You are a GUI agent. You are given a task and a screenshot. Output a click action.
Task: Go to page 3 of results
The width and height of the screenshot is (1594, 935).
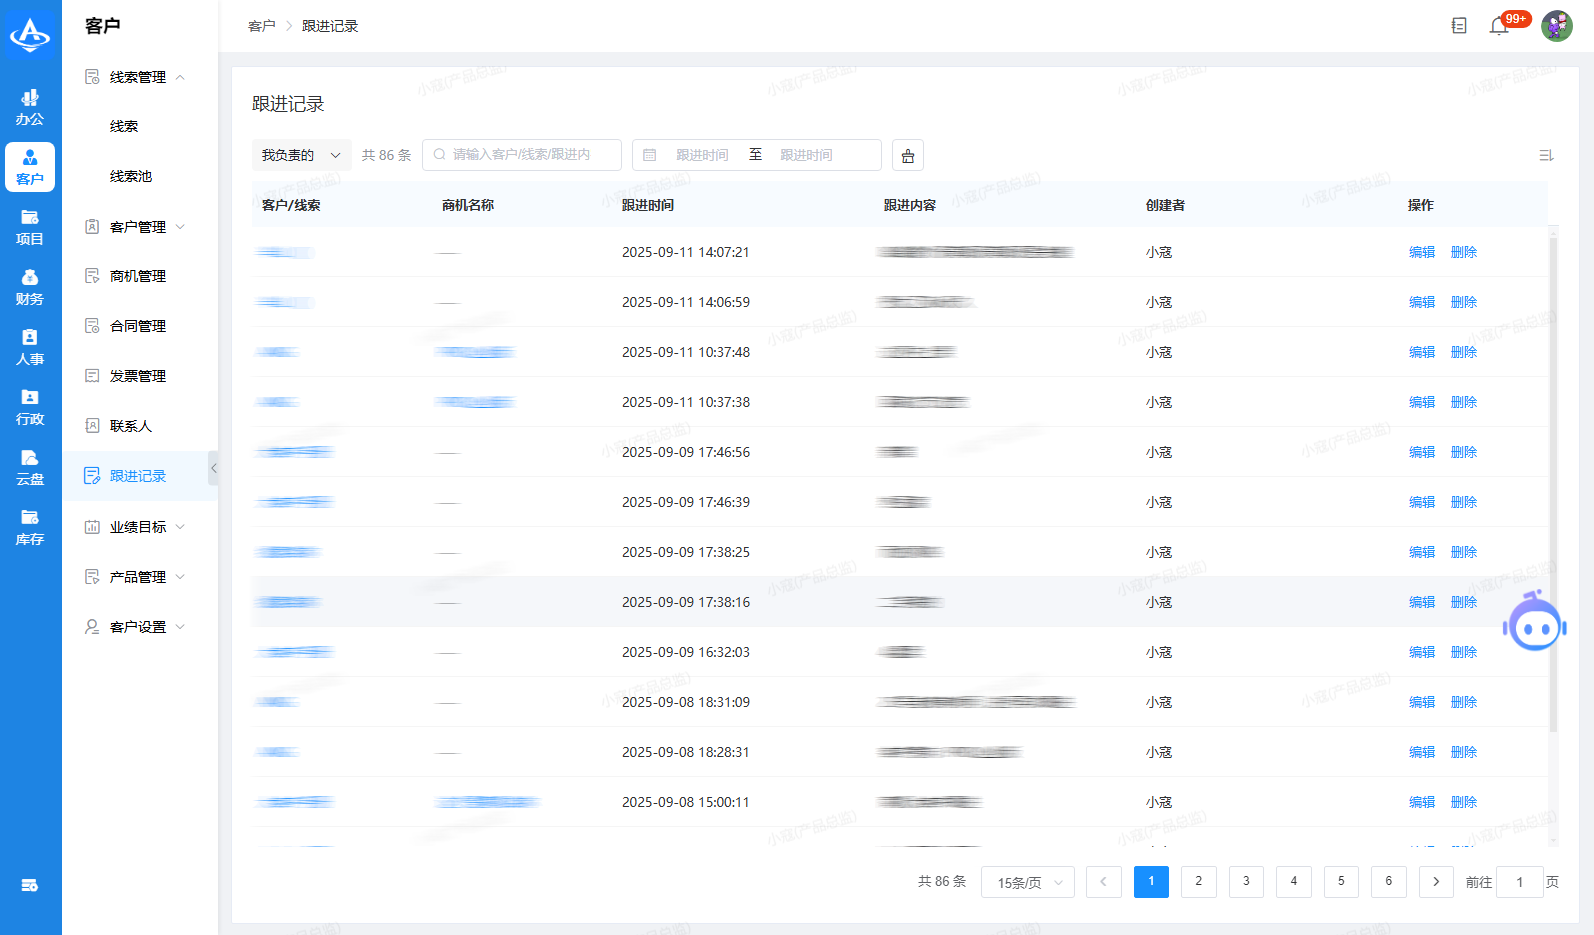[1246, 881]
